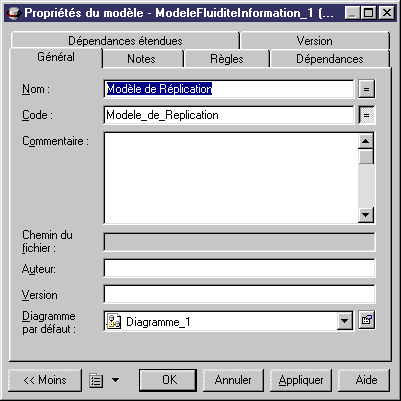
Task: Click into the Auteur text field
Action: point(239,268)
